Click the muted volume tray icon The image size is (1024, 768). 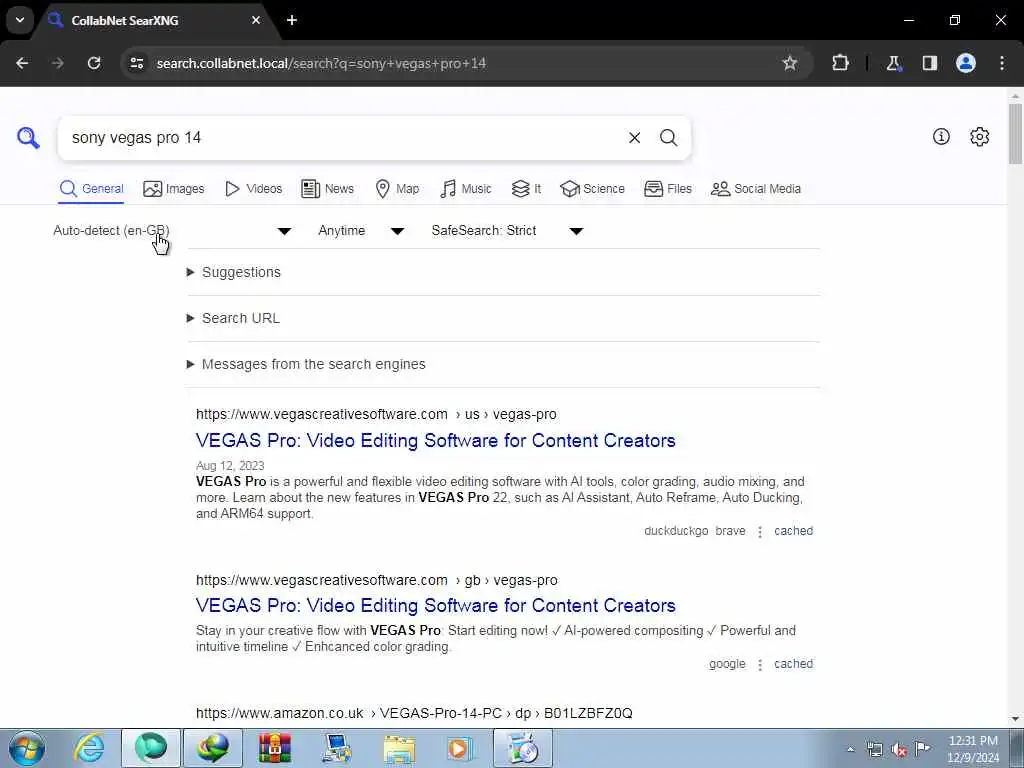pos(899,749)
